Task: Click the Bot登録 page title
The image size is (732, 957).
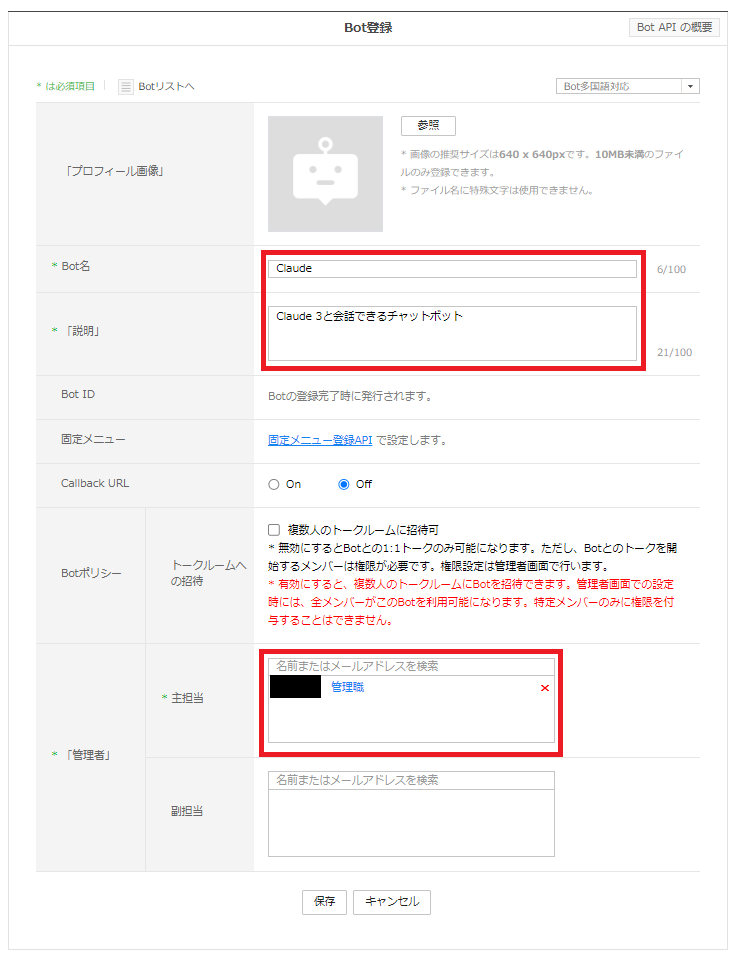Action: pos(368,27)
